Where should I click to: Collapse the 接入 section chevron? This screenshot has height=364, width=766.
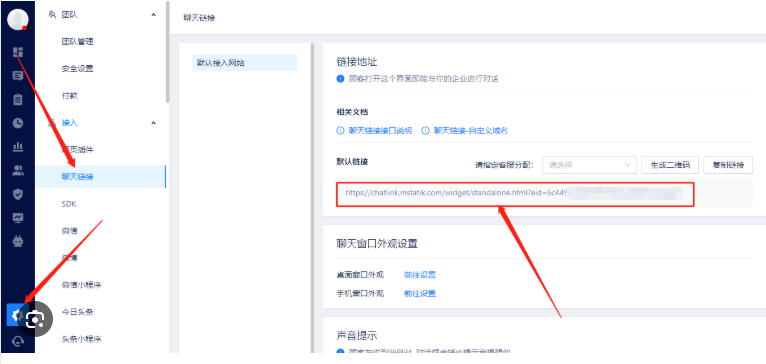click(153, 123)
